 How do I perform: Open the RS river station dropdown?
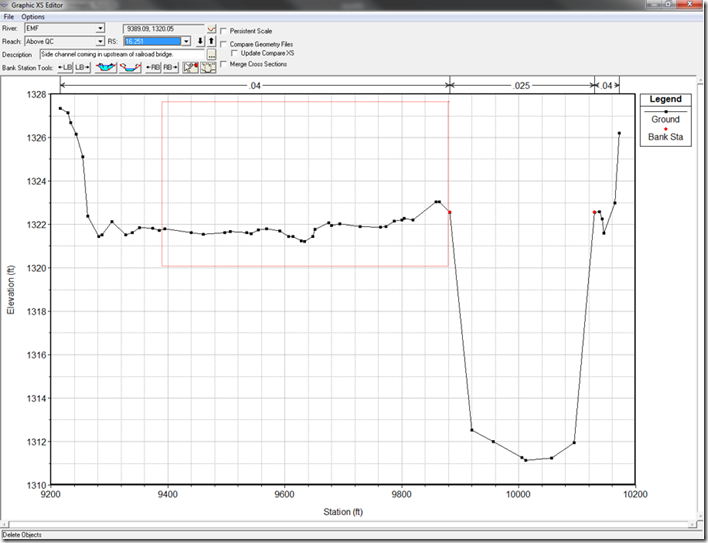(186, 41)
